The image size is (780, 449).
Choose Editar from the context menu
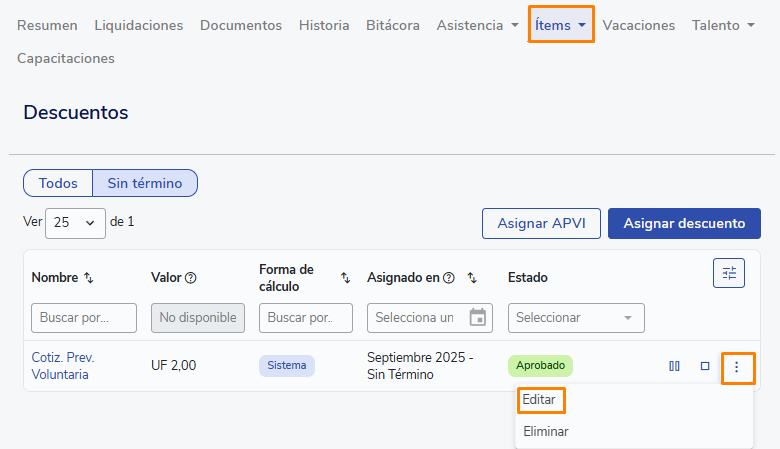(x=540, y=399)
